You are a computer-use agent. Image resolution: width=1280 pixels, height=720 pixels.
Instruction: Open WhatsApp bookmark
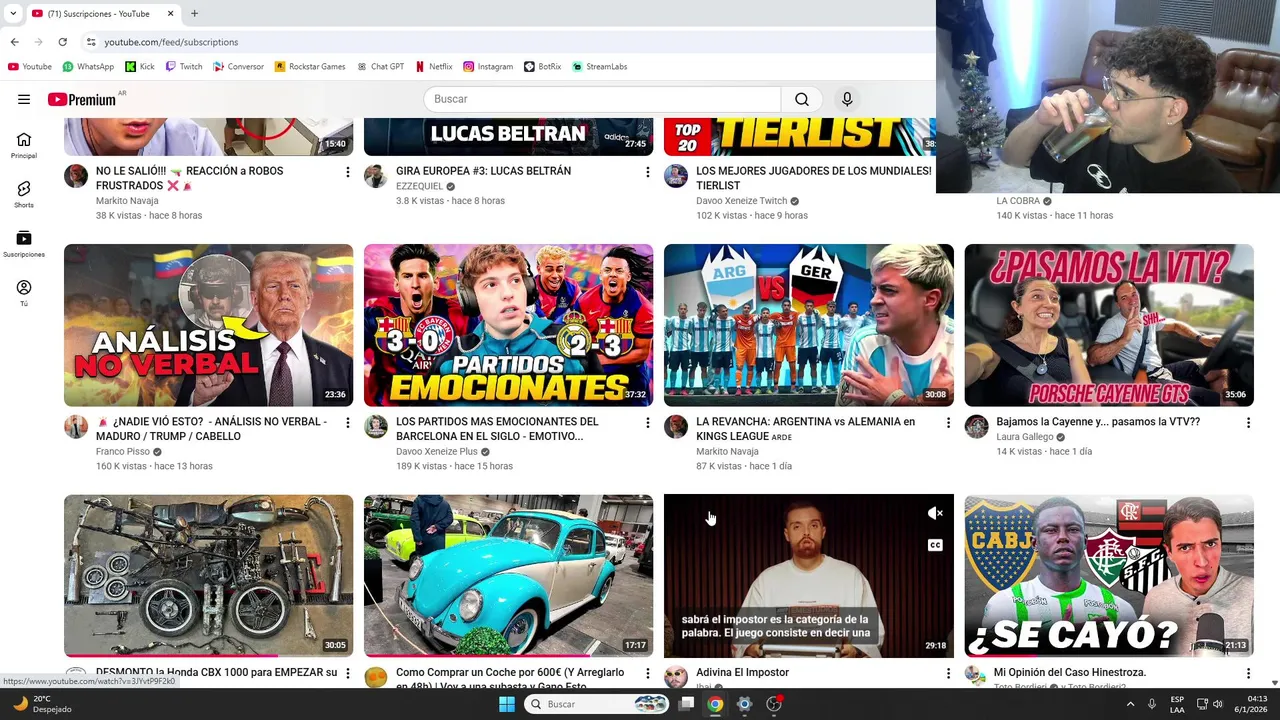(88, 67)
